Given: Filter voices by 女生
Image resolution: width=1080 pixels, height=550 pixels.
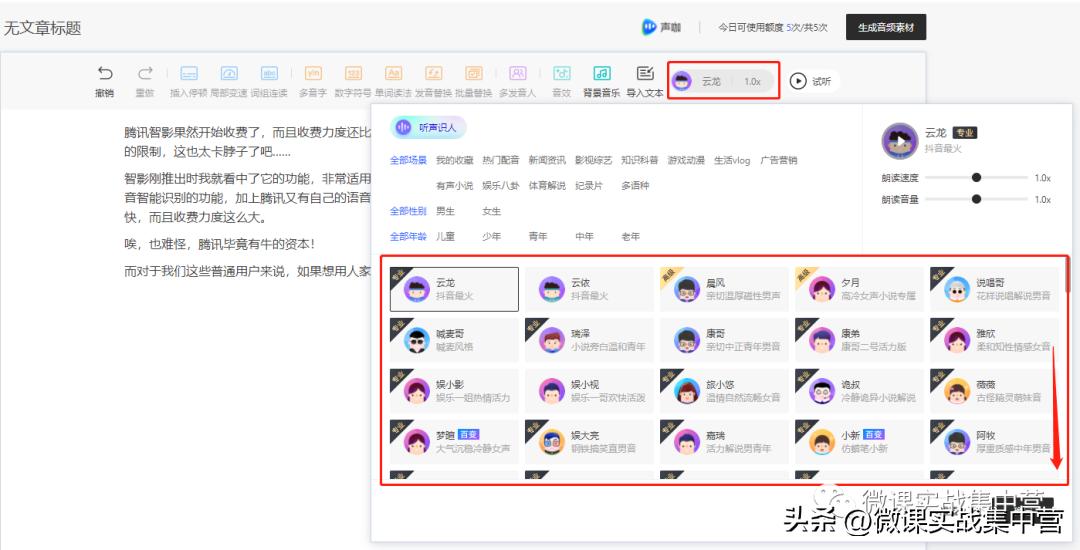Looking at the screenshot, I should pos(492,211).
